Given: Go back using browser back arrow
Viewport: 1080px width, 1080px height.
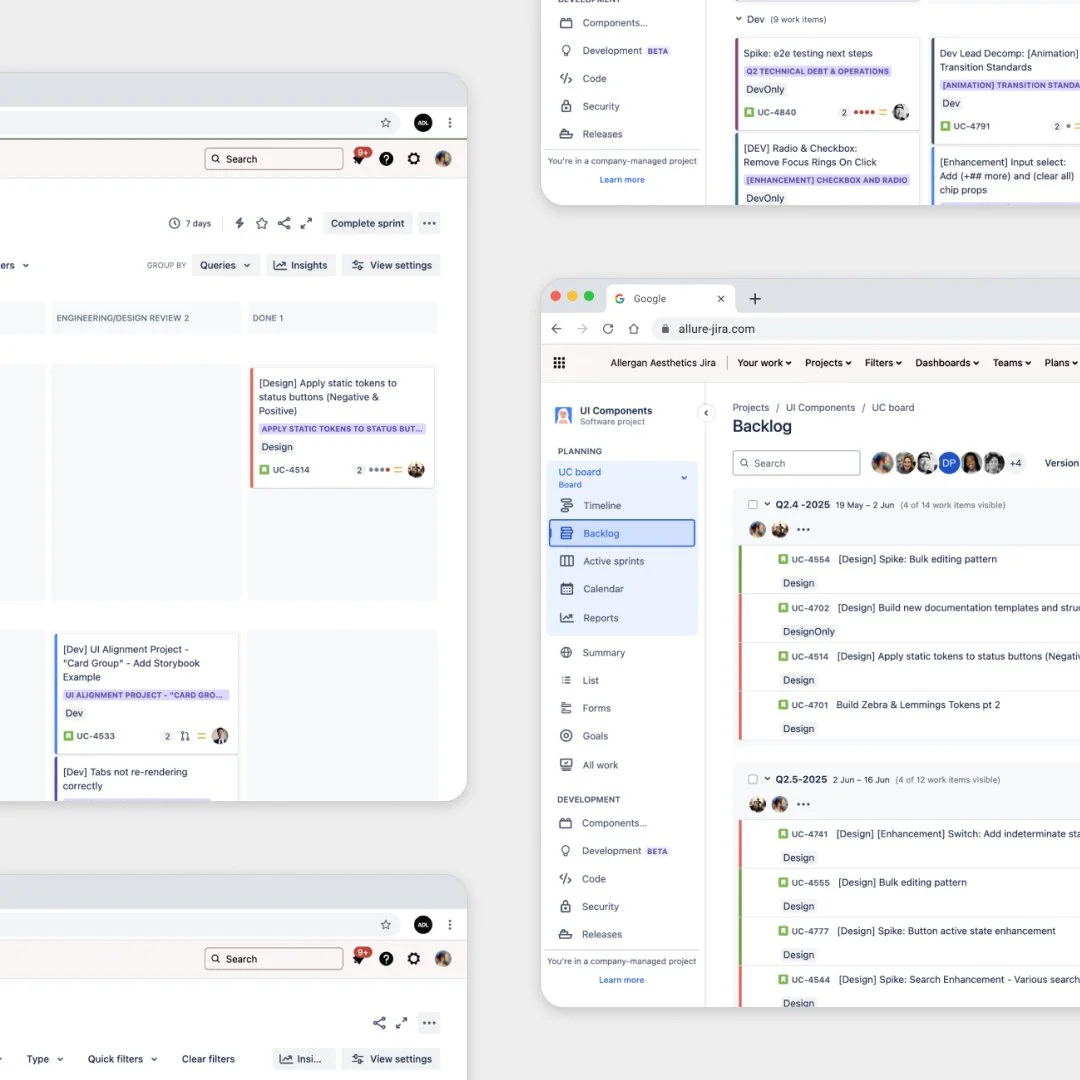Looking at the screenshot, I should pyautogui.click(x=557, y=329).
